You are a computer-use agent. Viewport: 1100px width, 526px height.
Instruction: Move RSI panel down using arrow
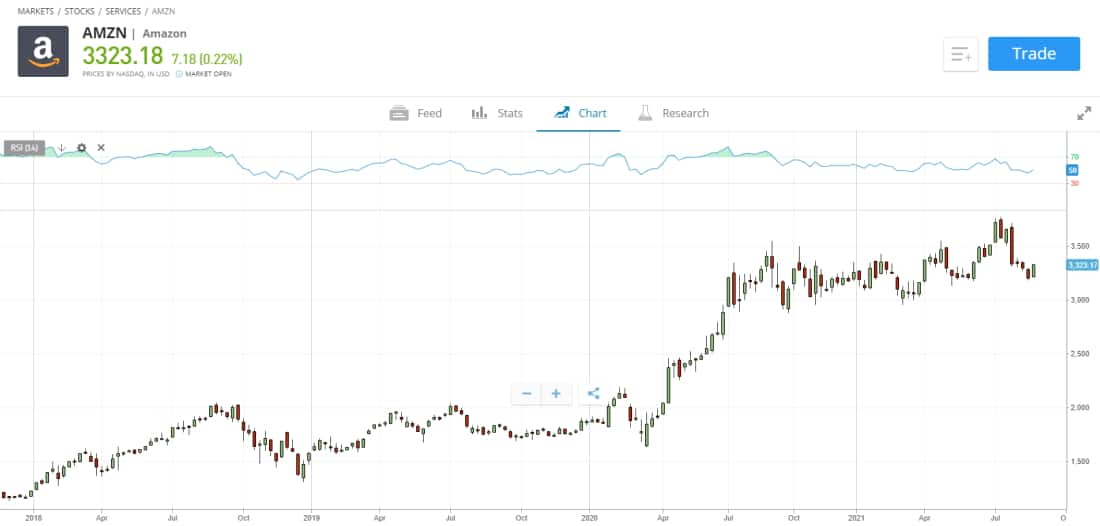pos(62,148)
